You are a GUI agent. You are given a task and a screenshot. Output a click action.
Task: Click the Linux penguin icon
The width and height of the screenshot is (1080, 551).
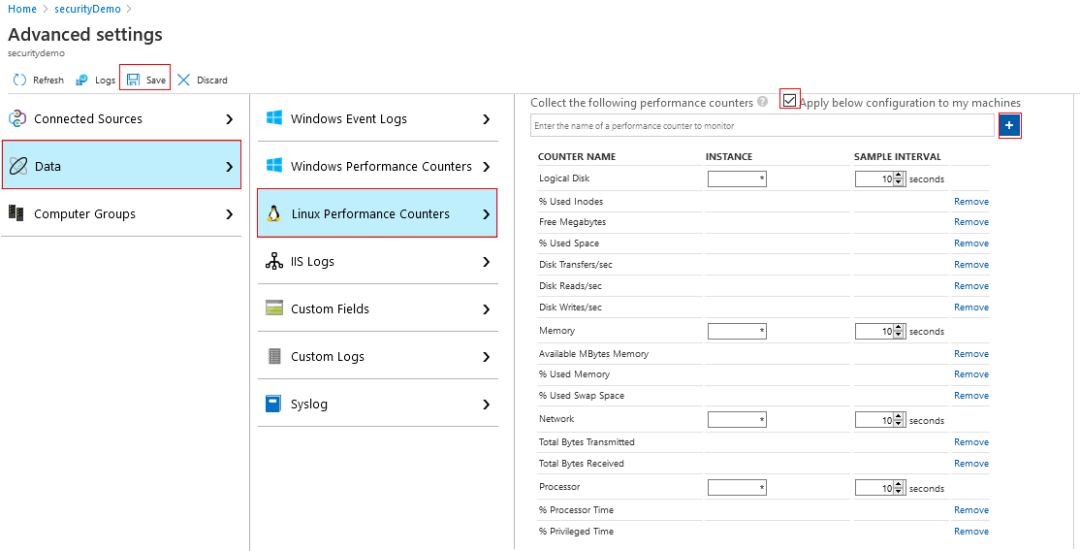tap(273, 214)
